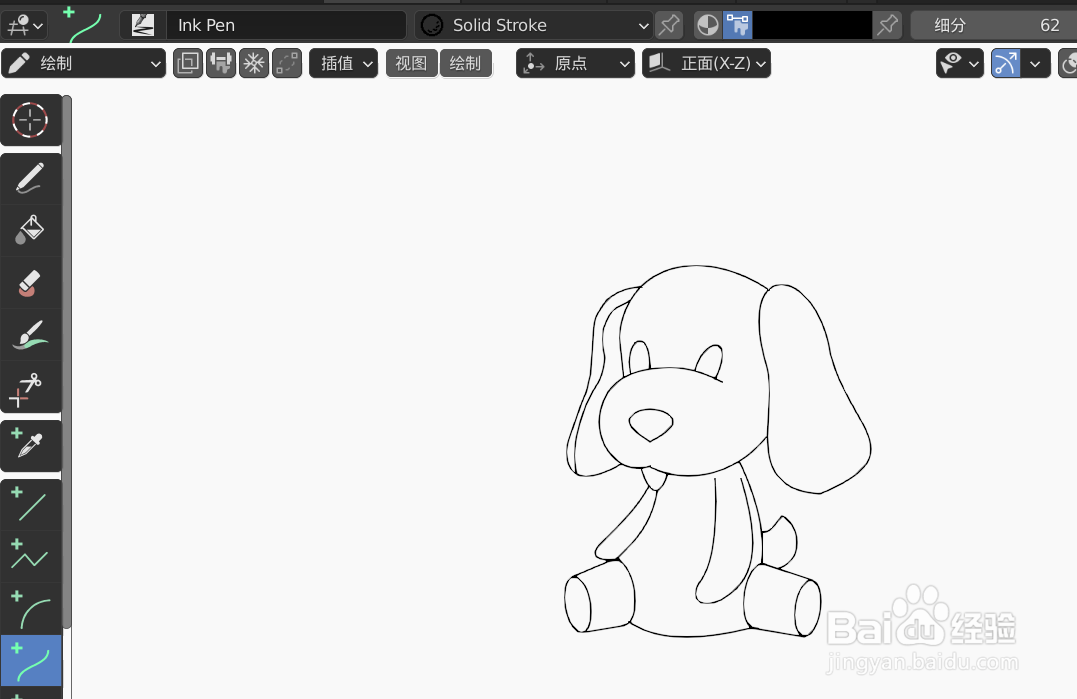
Task: Select Material color mode icon
Action: coord(707,25)
